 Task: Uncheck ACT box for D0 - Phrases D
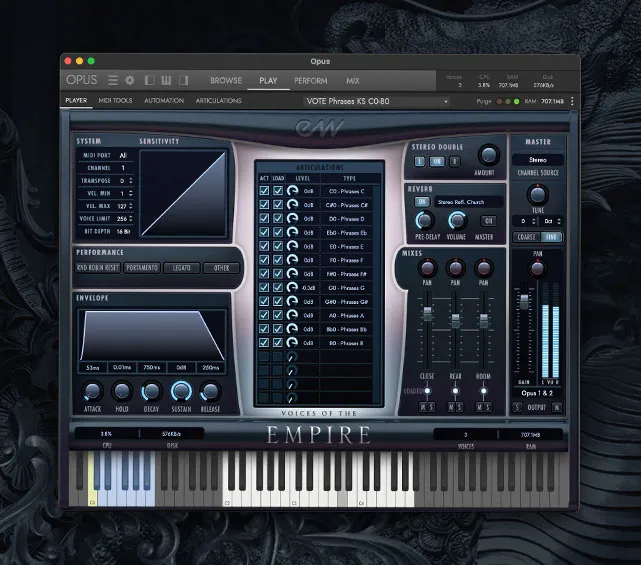(264, 218)
